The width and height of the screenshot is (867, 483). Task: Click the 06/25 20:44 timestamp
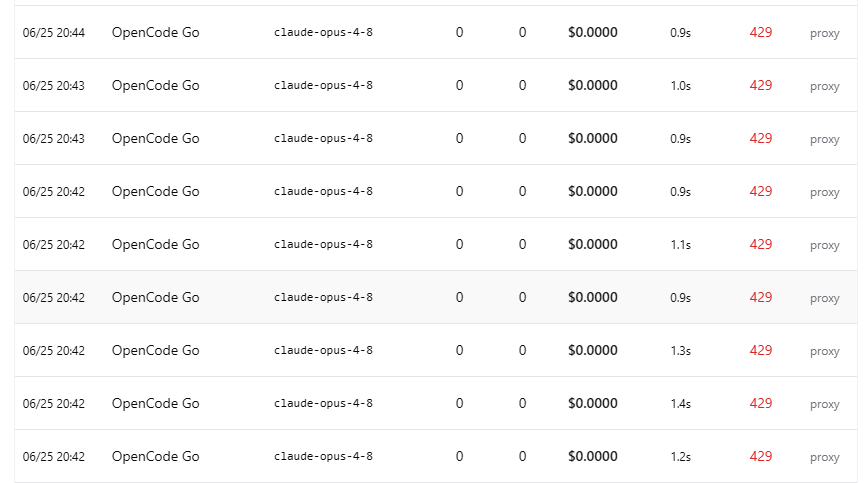(x=54, y=33)
